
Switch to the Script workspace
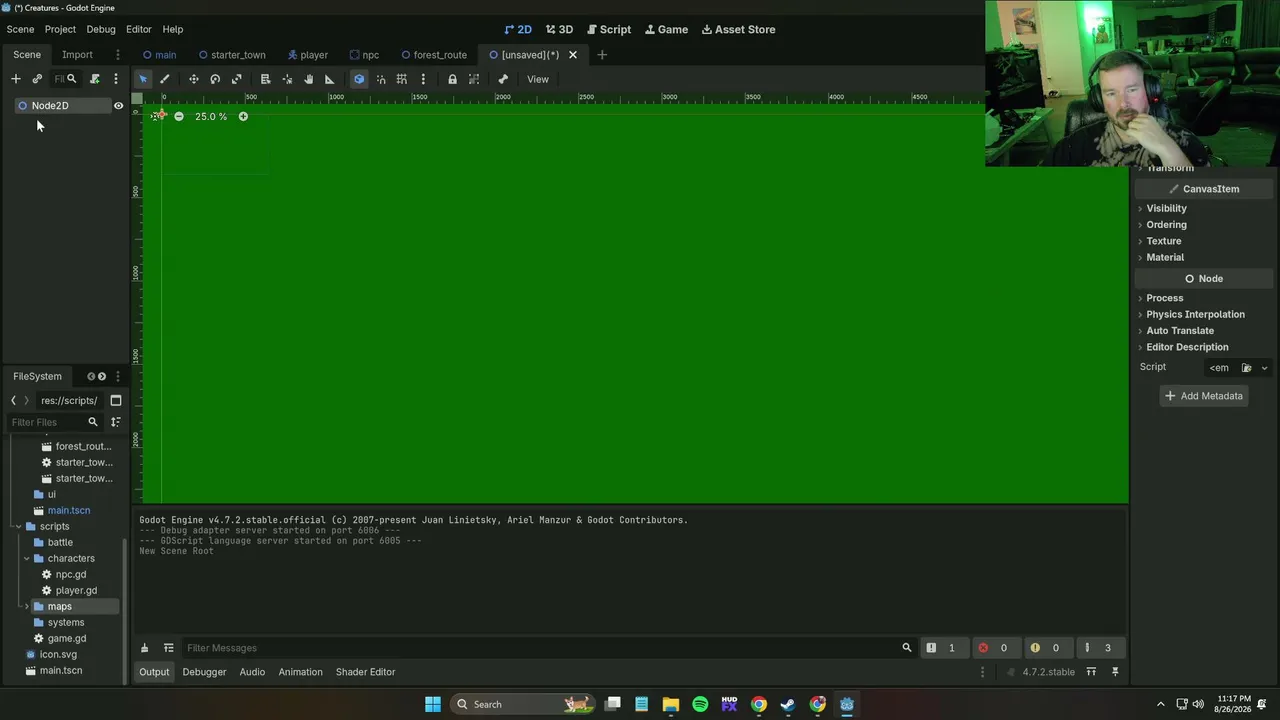pos(609,29)
